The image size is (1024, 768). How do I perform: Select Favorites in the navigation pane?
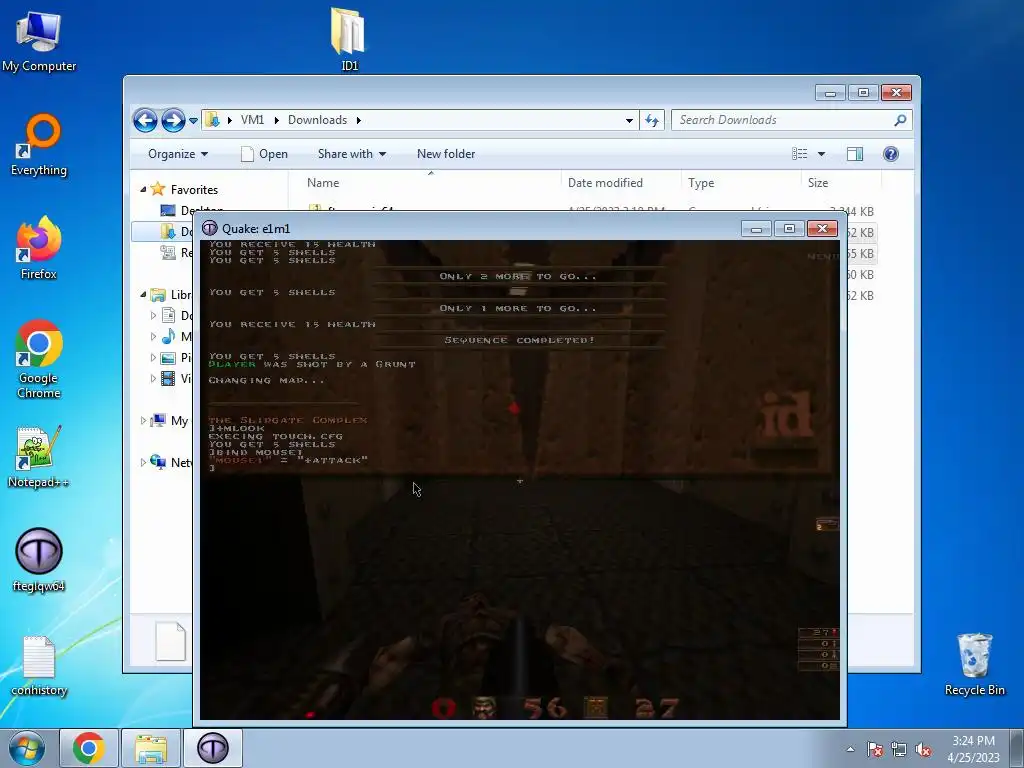click(x=194, y=189)
